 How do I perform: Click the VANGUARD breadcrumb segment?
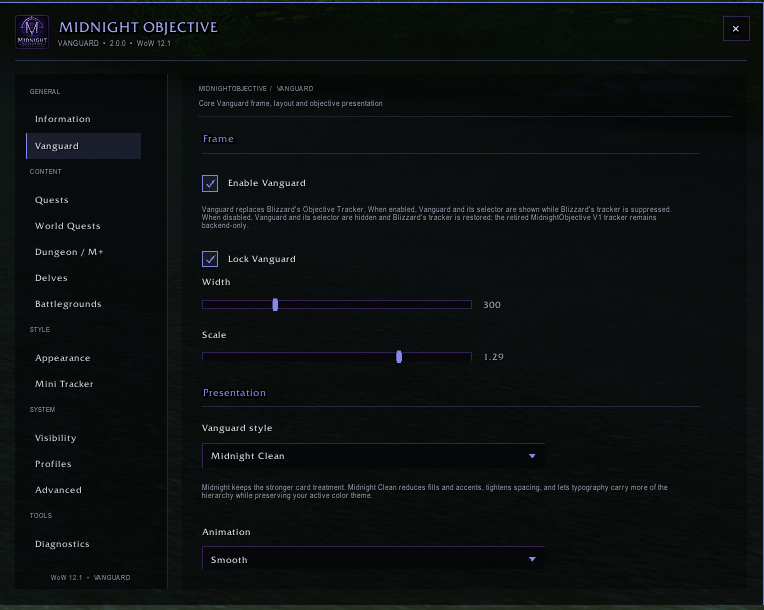click(x=295, y=89)
